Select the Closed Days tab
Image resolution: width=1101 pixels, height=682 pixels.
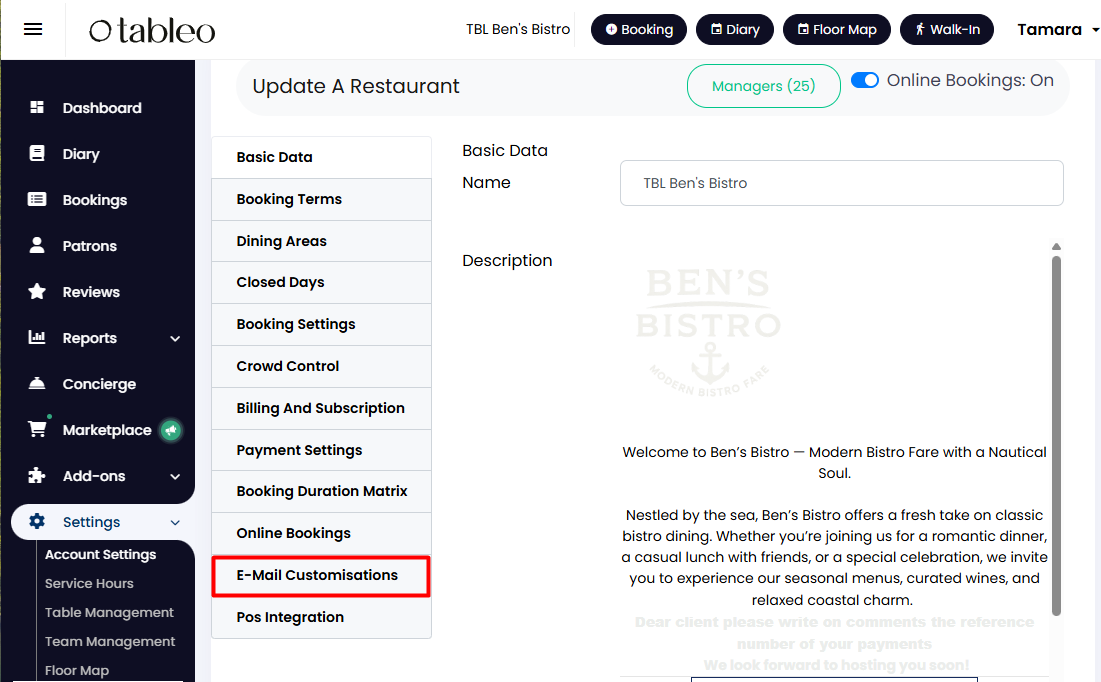(322, 282)
